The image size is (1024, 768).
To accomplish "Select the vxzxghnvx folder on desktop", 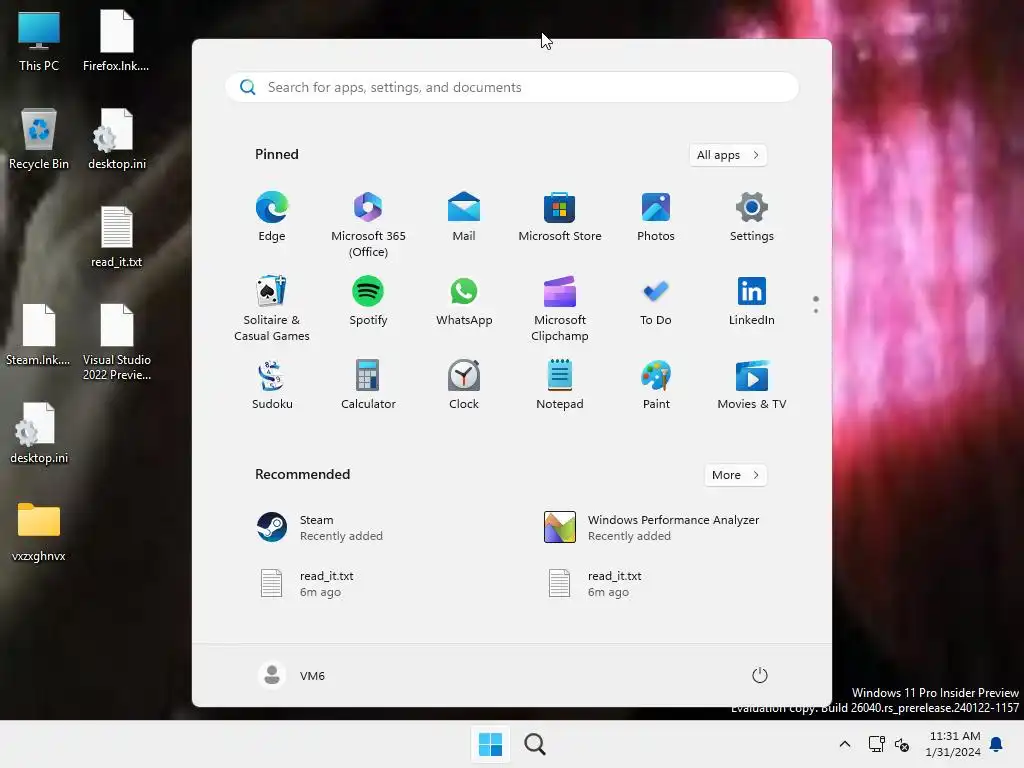I will click(39, 532).
